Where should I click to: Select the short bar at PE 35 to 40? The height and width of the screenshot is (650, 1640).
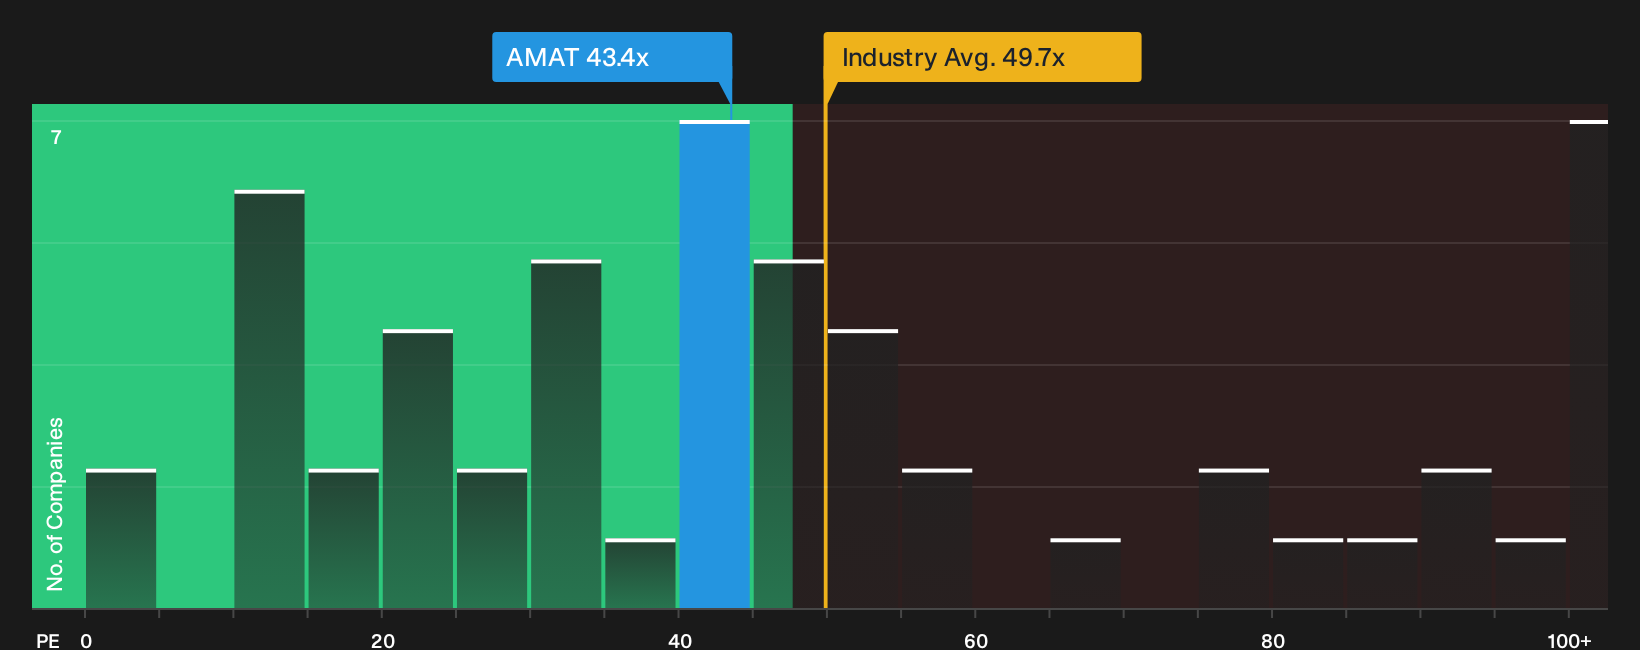pyautogui.click(x=640, y=573)
